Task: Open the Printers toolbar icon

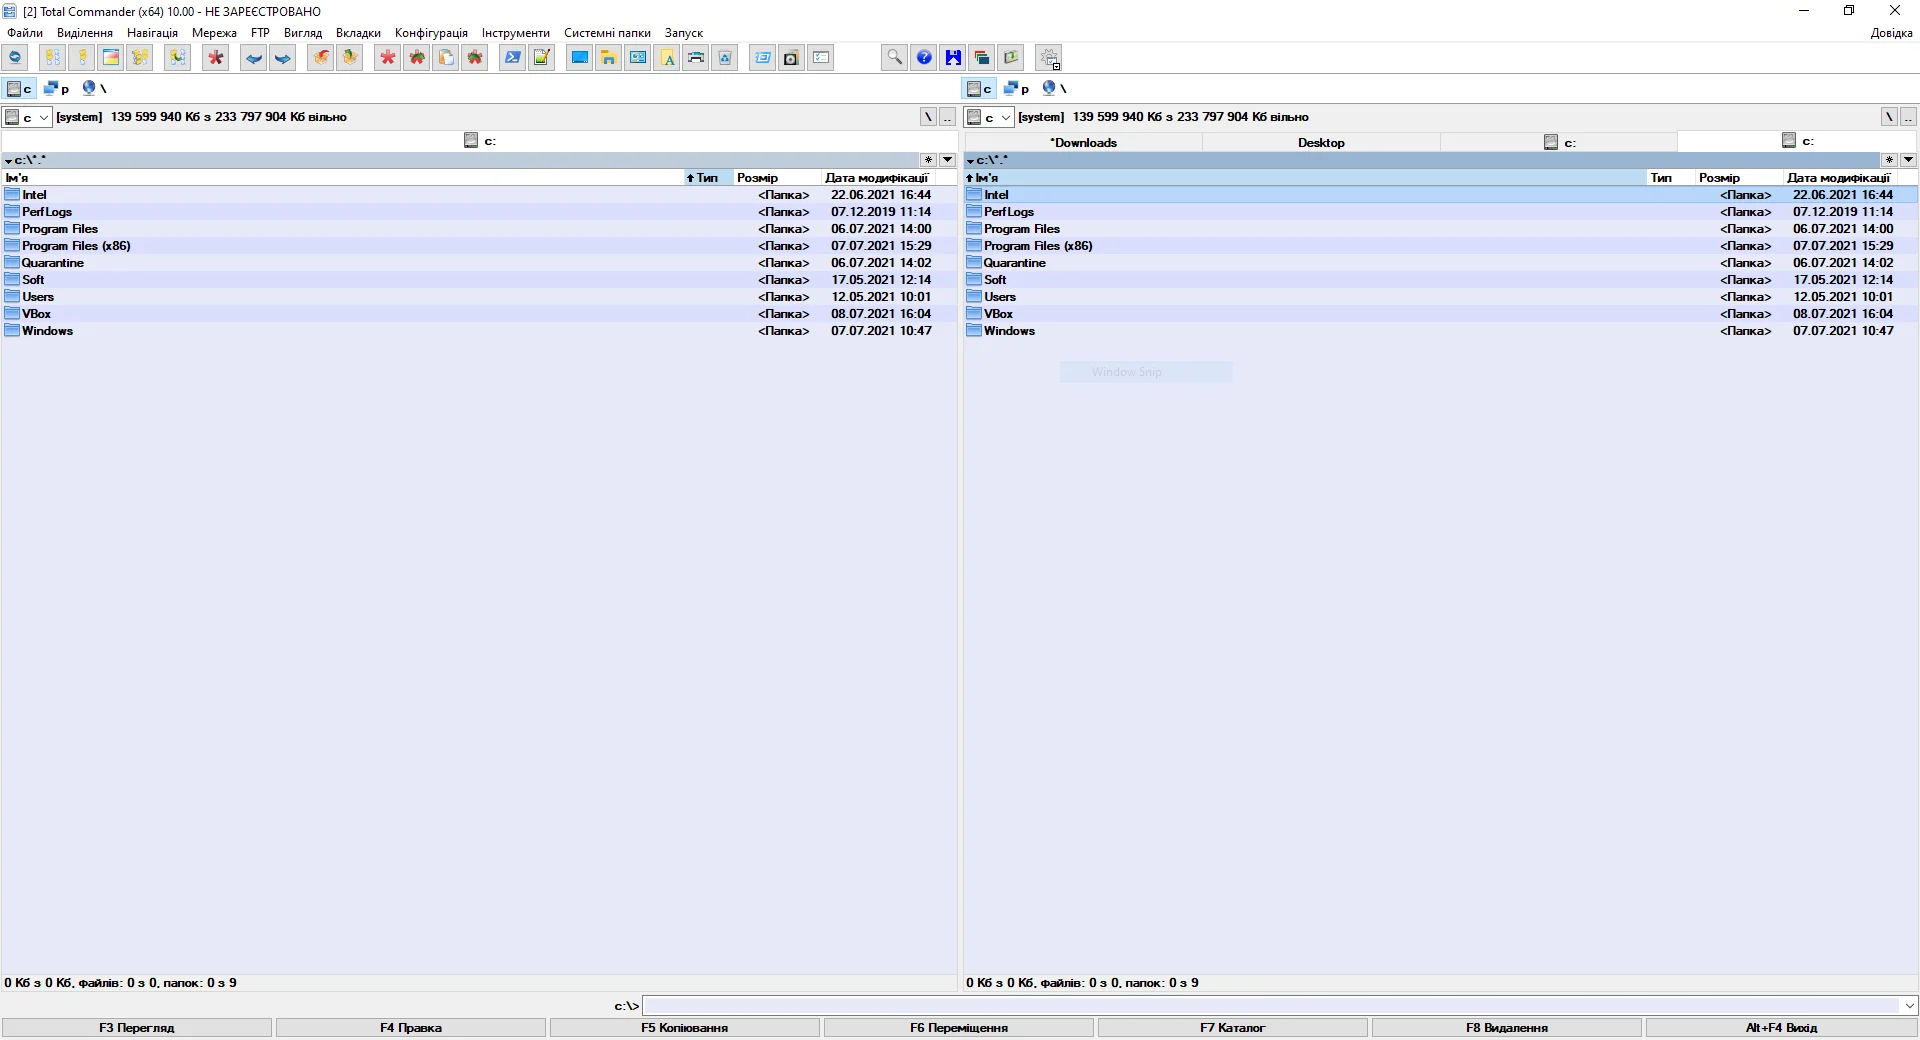Action: (x=696, y=57)
